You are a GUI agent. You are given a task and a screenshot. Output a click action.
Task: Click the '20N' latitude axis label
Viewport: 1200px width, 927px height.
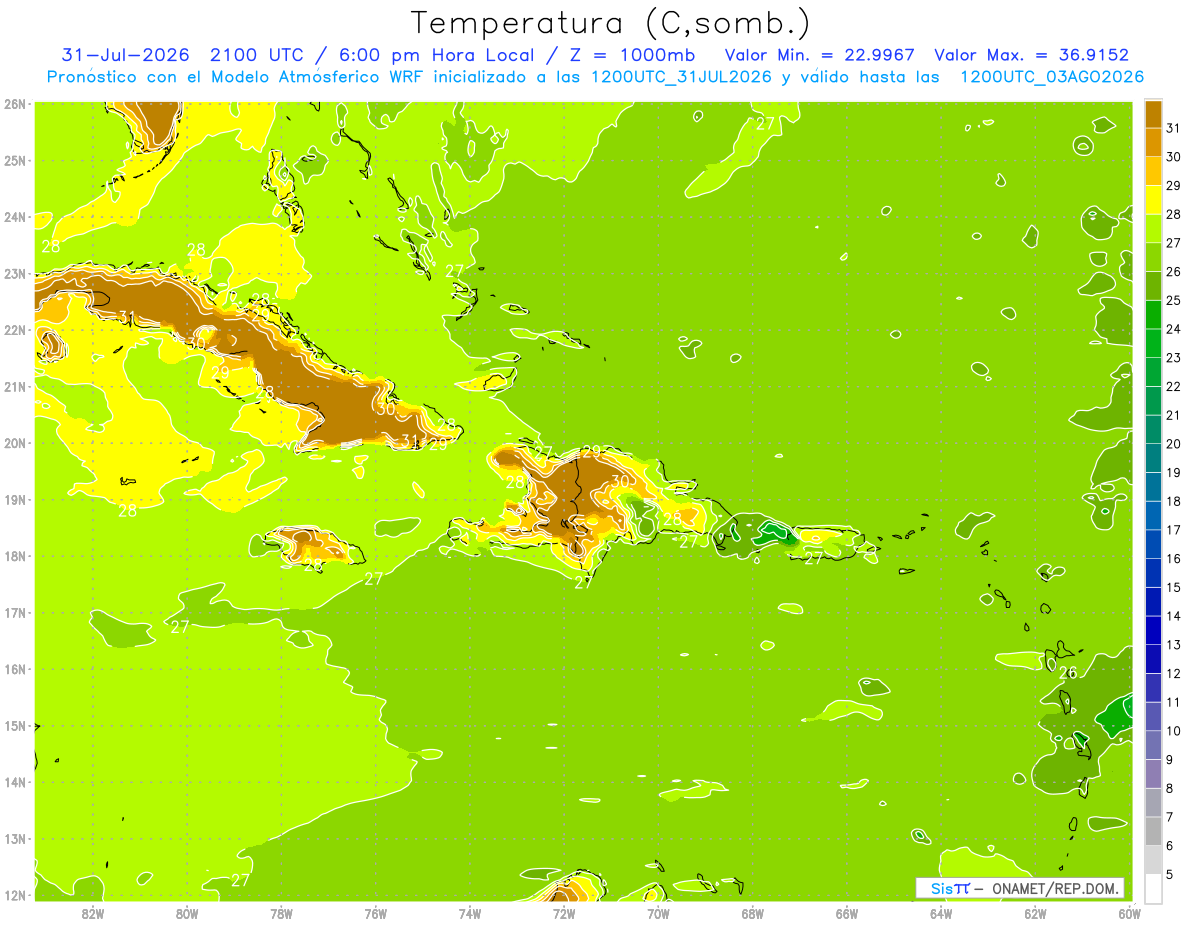(x=15, y=443)
